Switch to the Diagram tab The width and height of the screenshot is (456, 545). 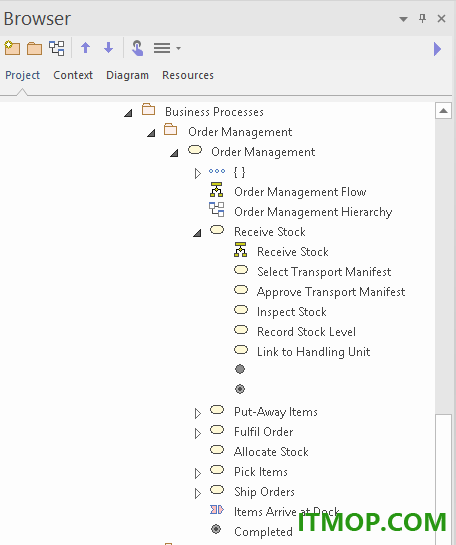click(x=128, y=75)
